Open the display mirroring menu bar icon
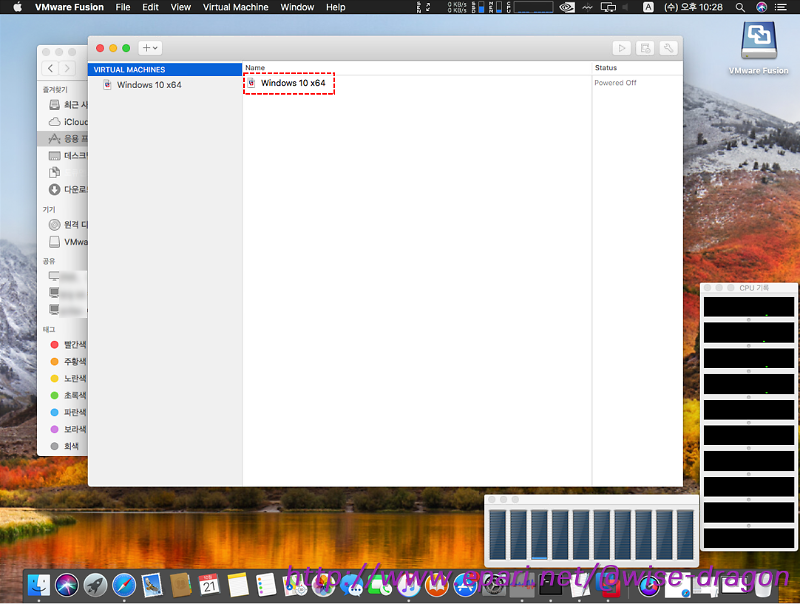Screen dimensions: 800x604 click(x=608, y=7)
